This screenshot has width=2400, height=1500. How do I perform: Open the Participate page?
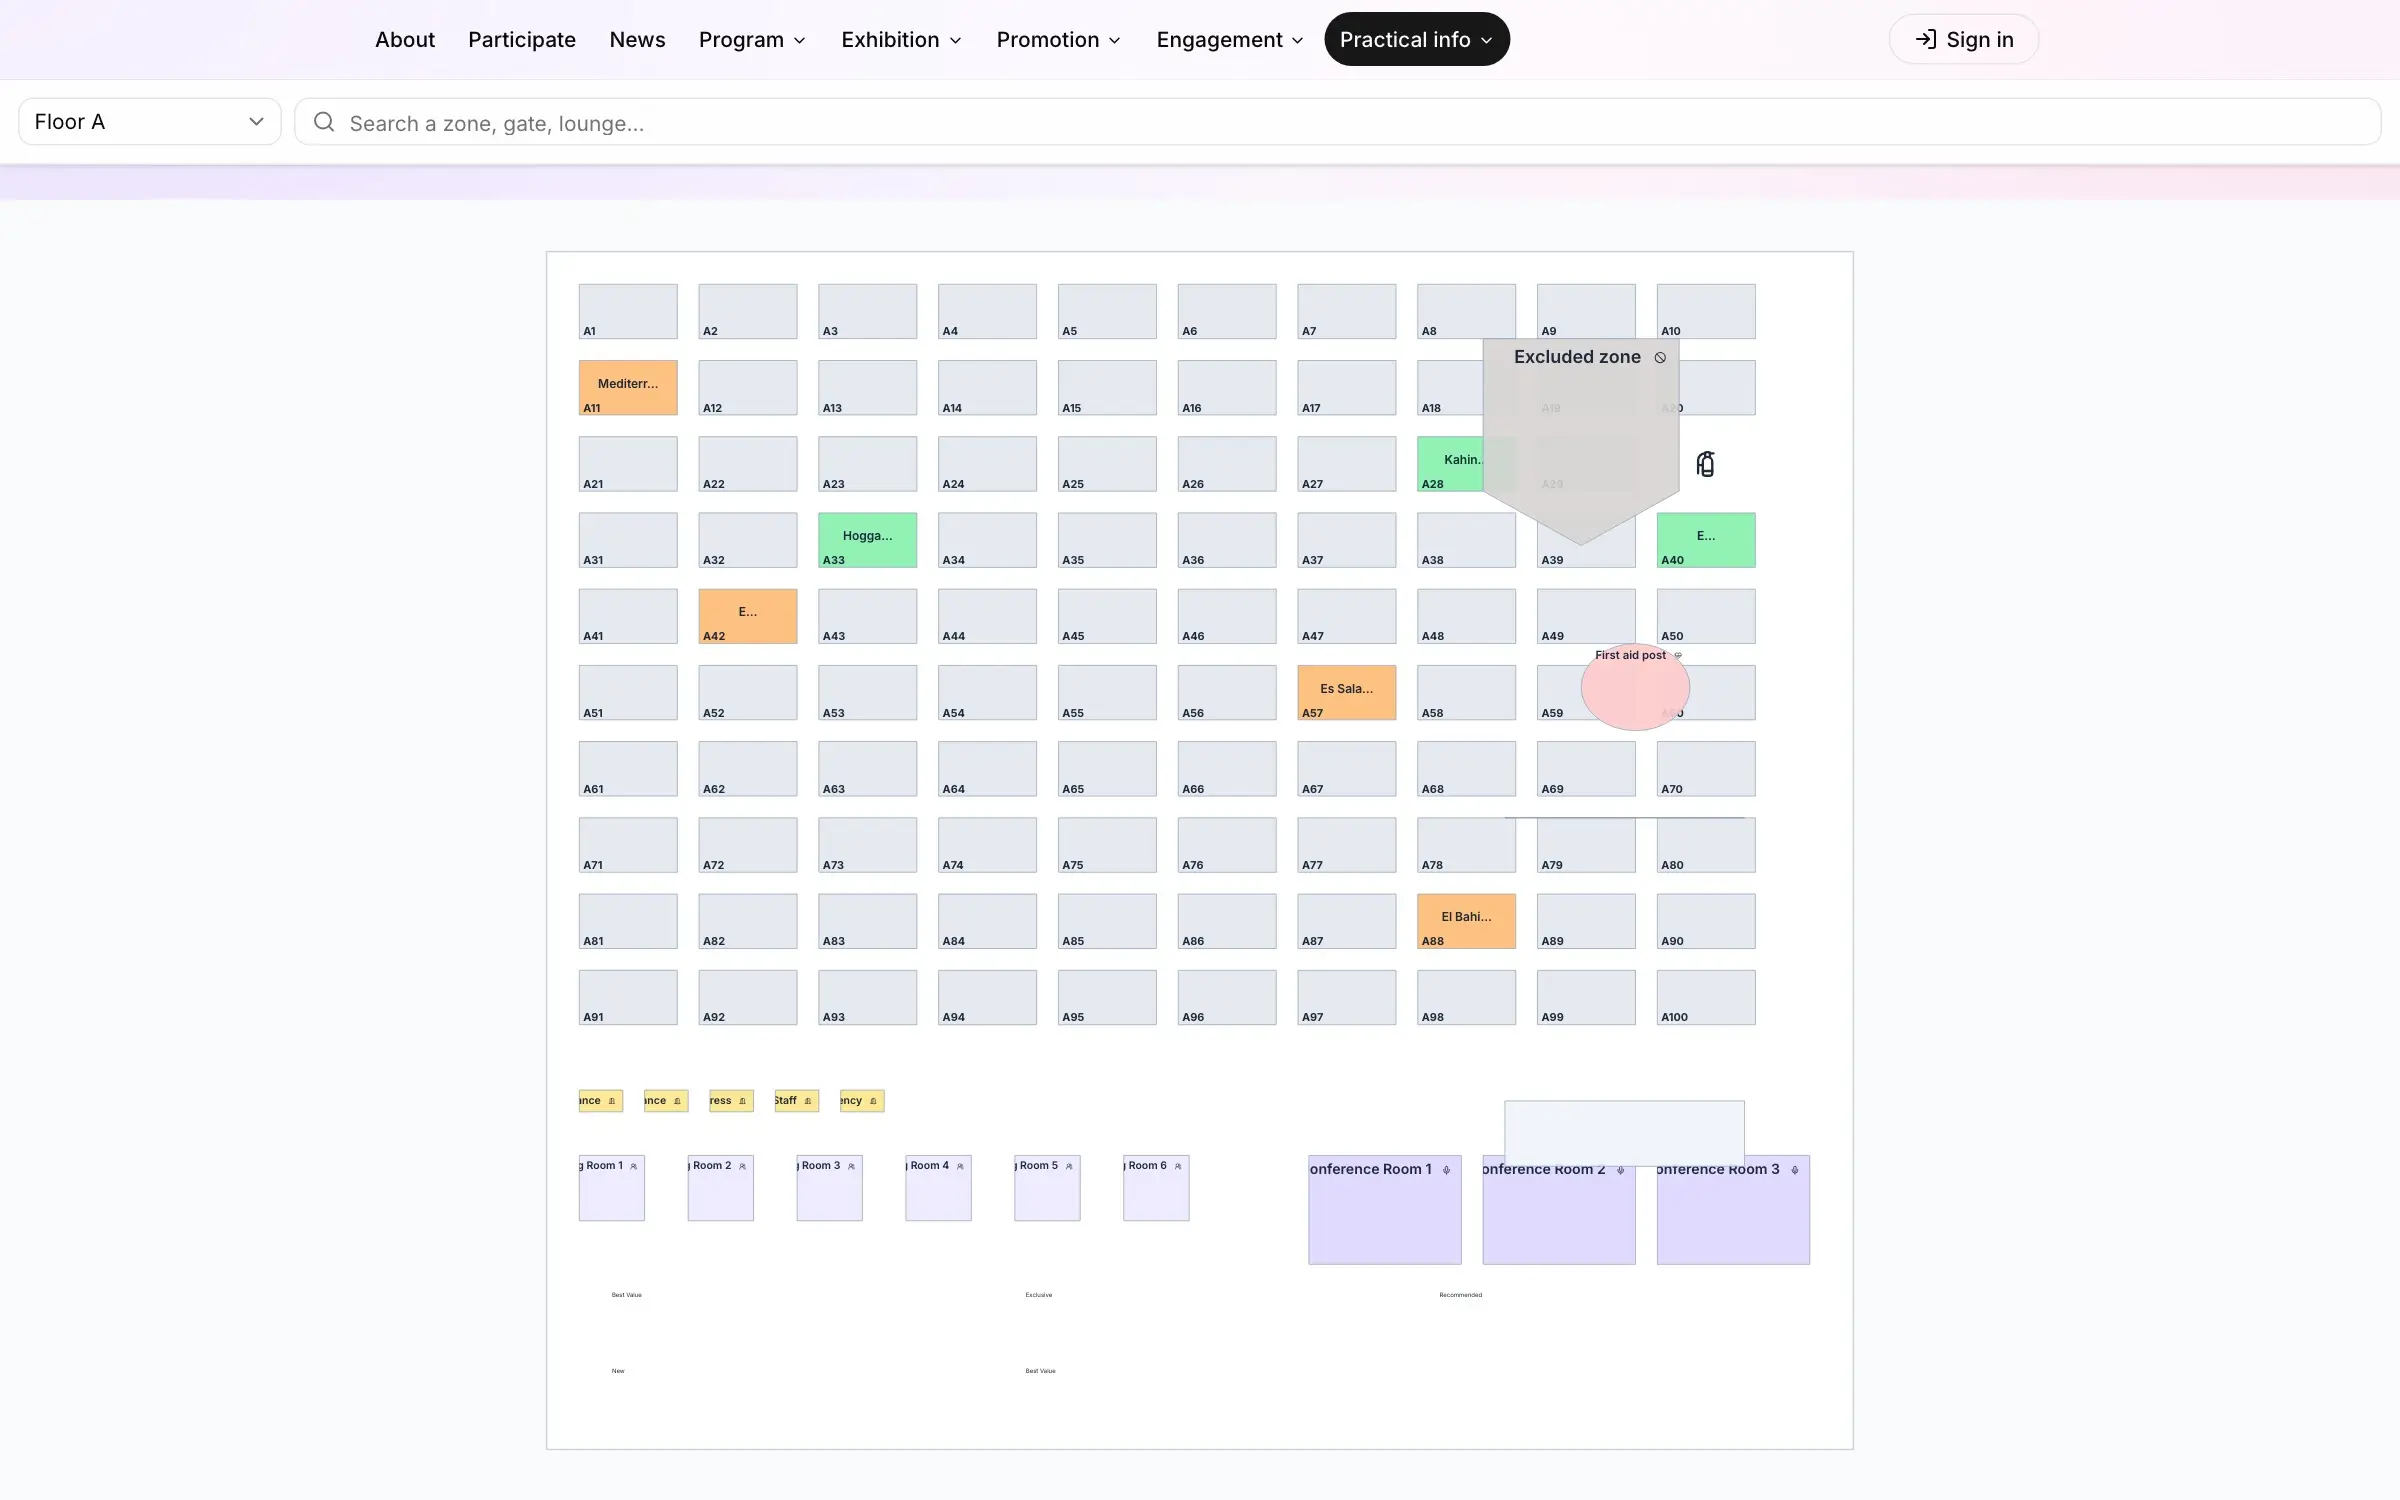point(522,39)
